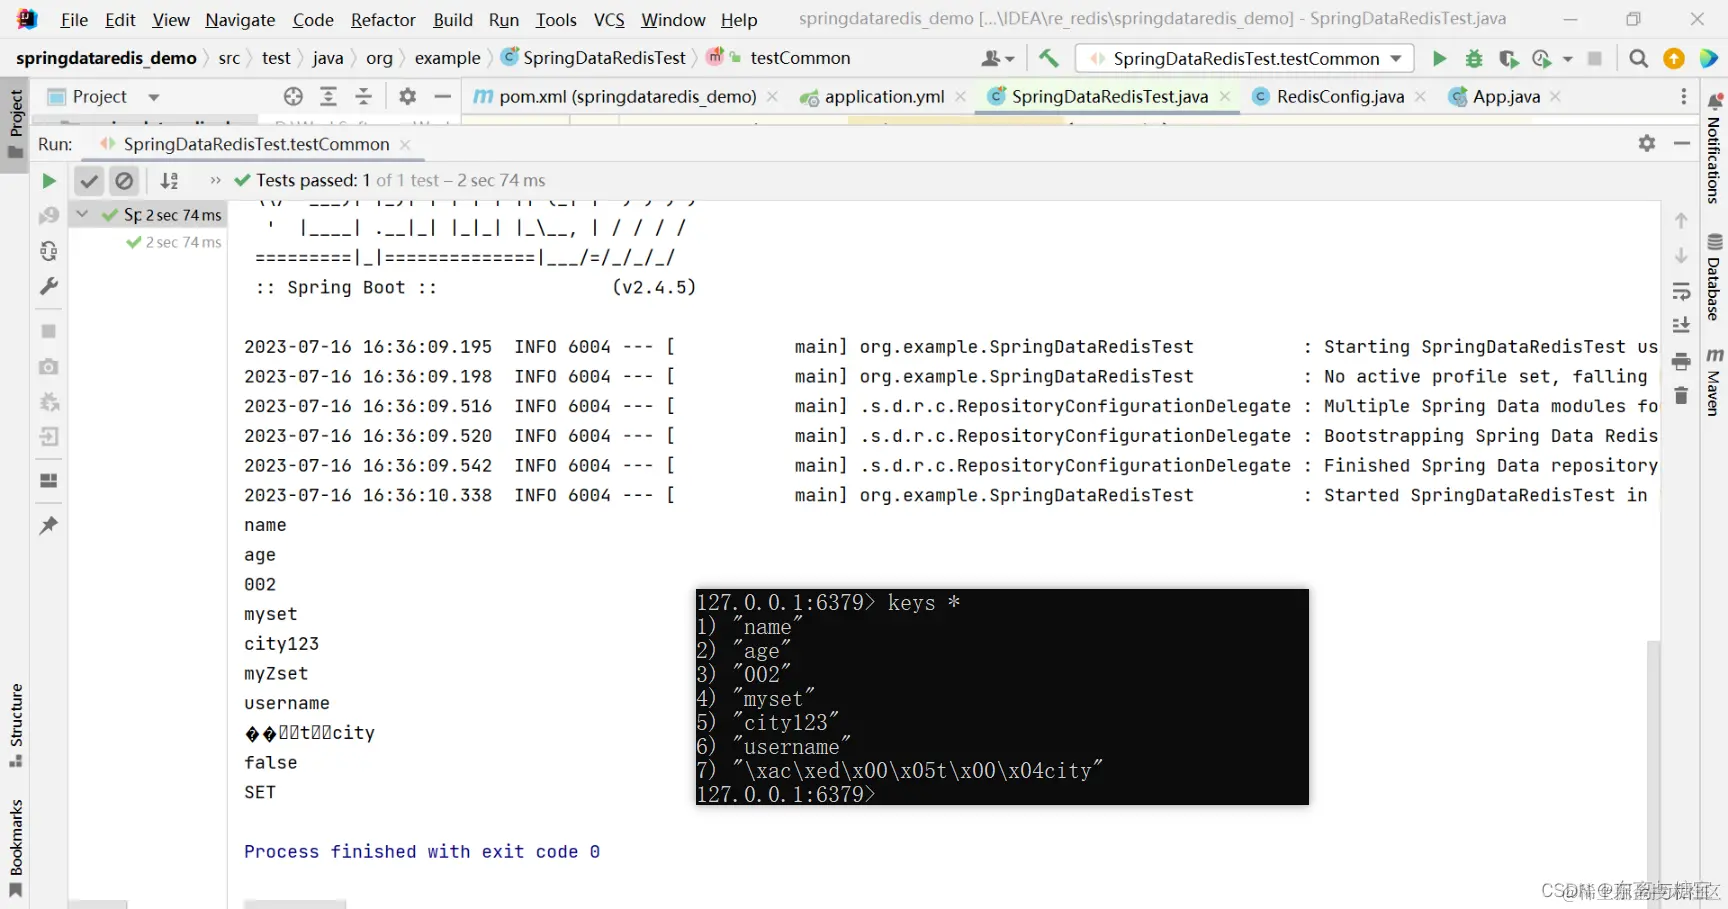
Task: Toggle auto-test rerun icon
Action: (48, 251)
